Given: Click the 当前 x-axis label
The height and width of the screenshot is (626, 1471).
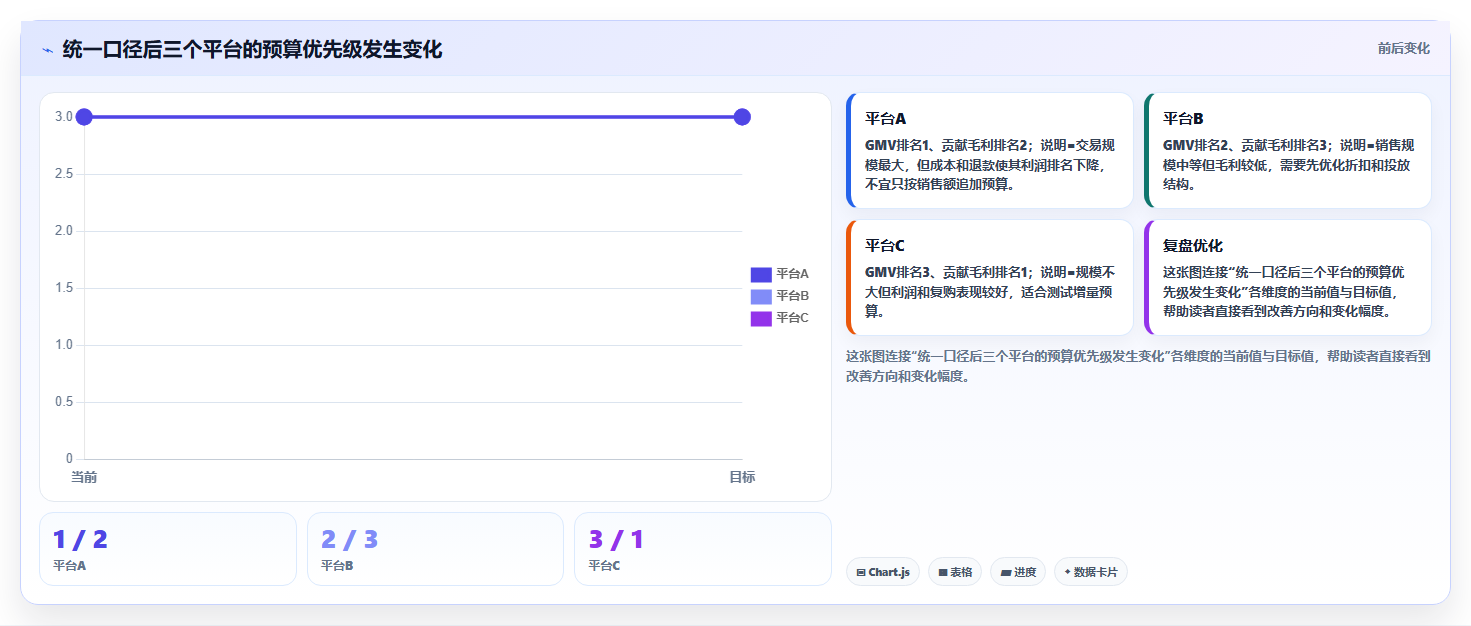Looking at the screenshot, I should coord(84,477).
